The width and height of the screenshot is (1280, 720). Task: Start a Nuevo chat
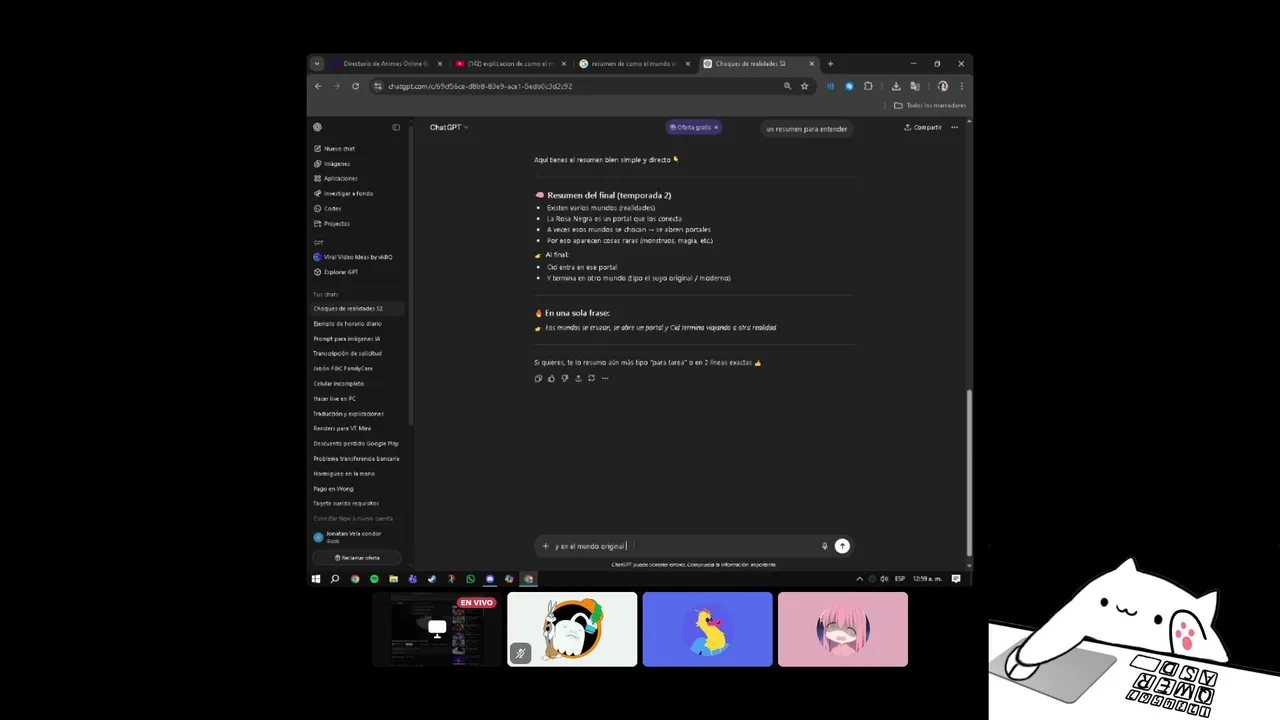[x=334, y=148]
